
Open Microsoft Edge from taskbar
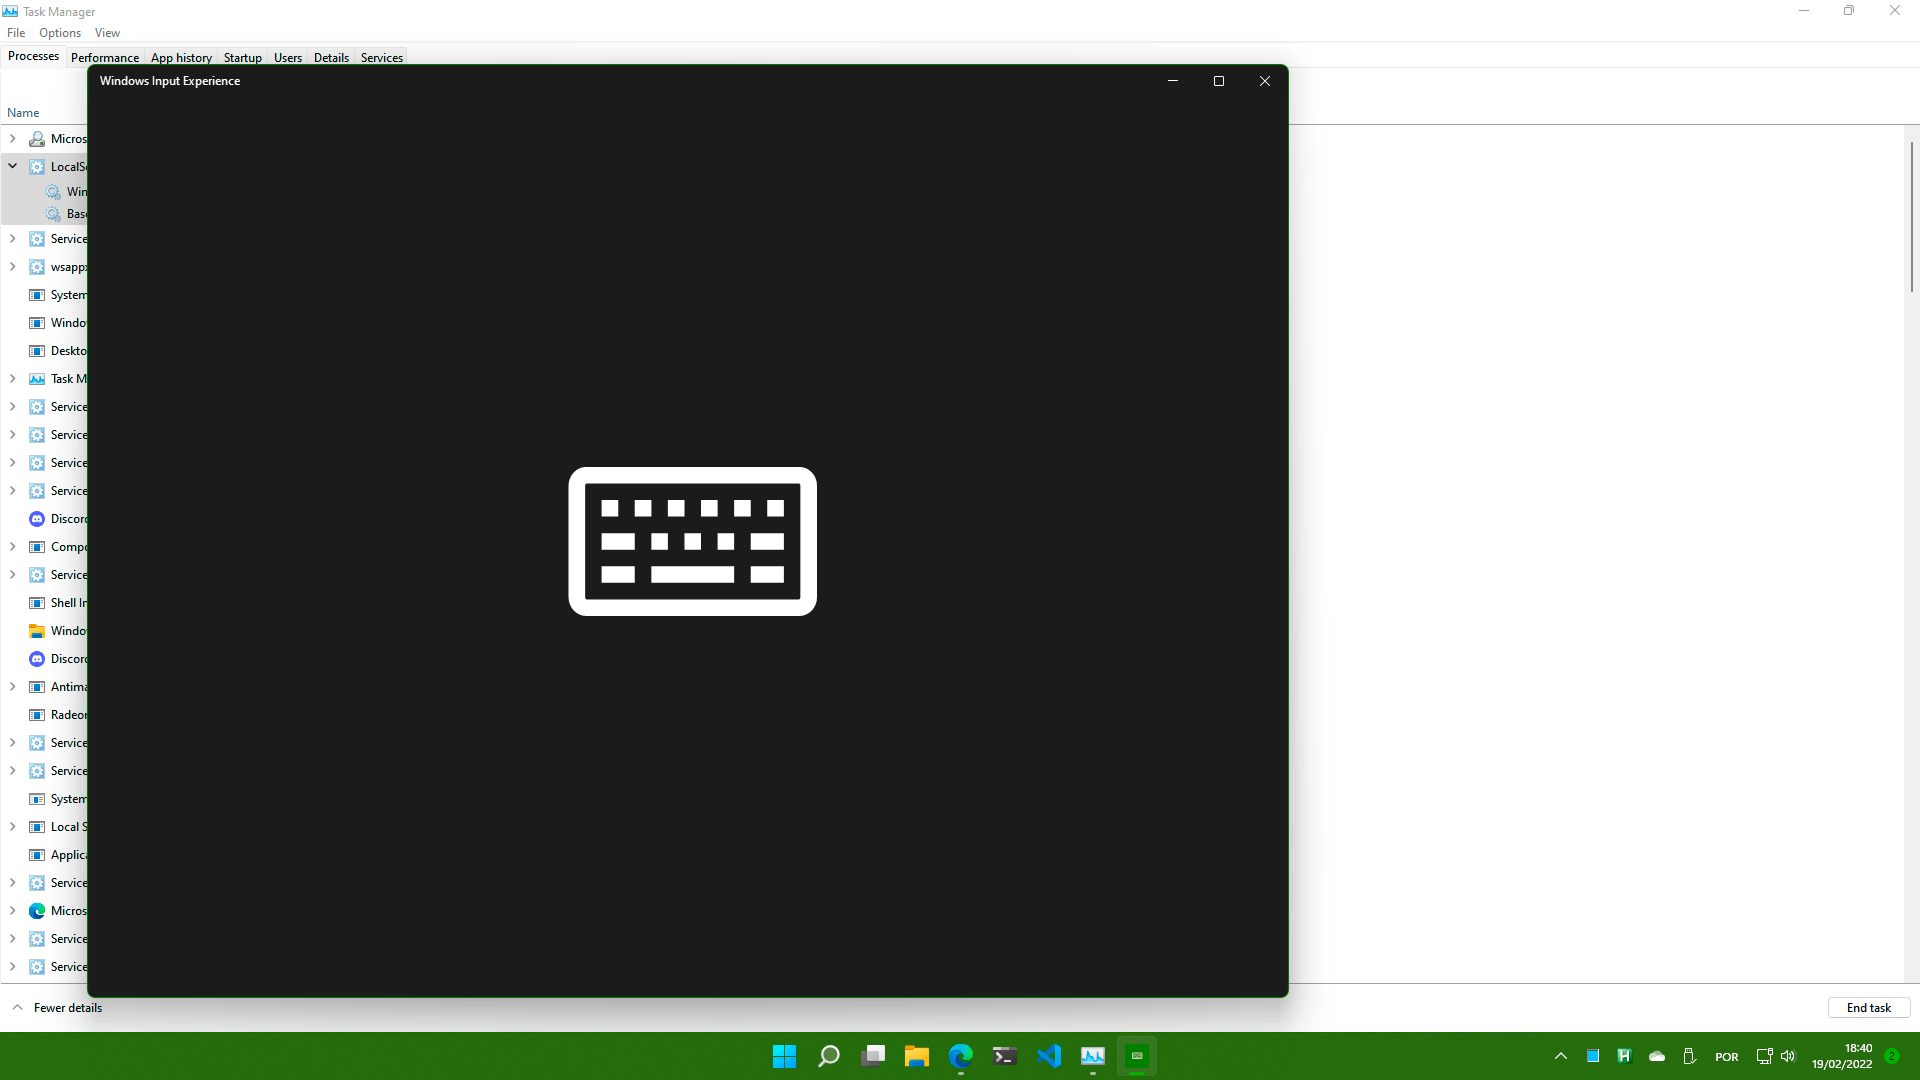[x=961, y=1056]
